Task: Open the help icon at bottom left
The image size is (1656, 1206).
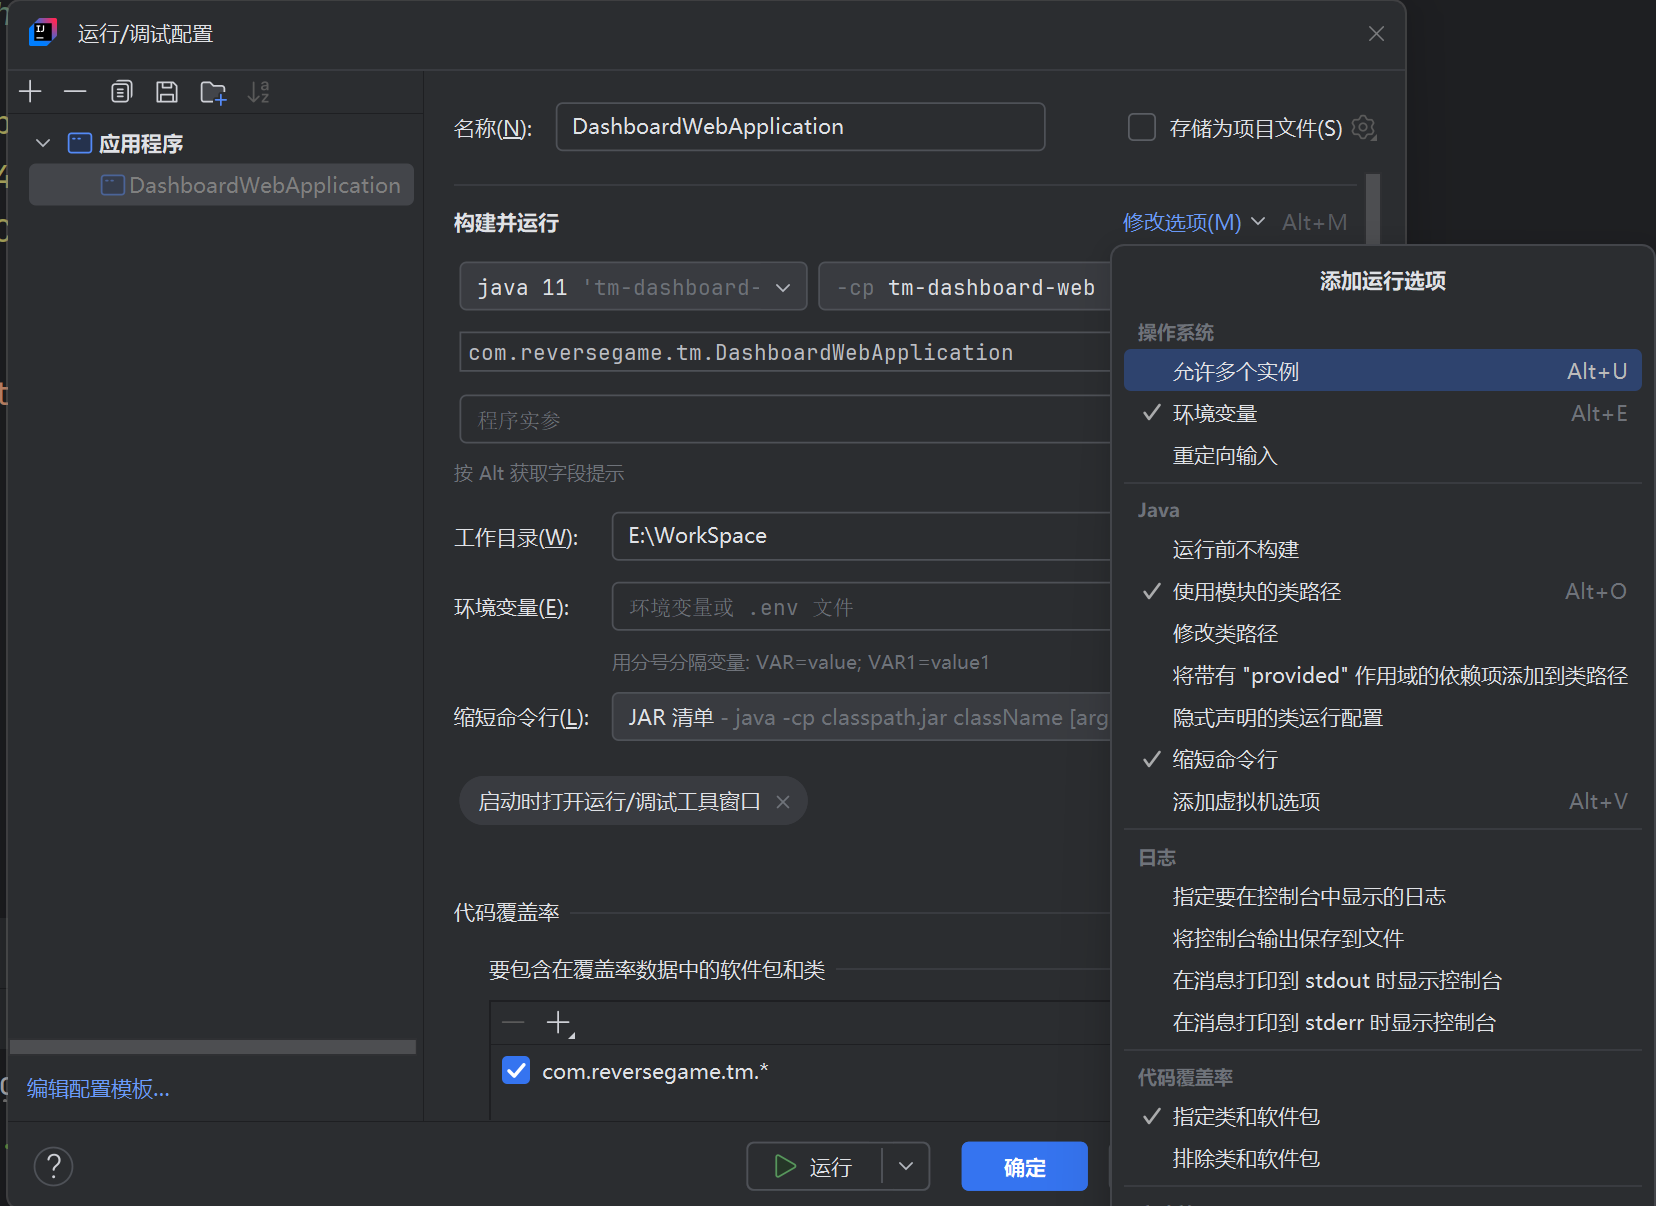Action: tap(53, 1166)
